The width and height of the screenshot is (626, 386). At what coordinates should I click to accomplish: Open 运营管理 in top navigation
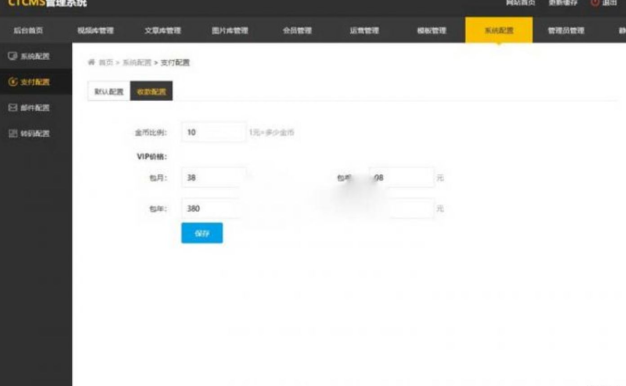(x=364, y=30)
